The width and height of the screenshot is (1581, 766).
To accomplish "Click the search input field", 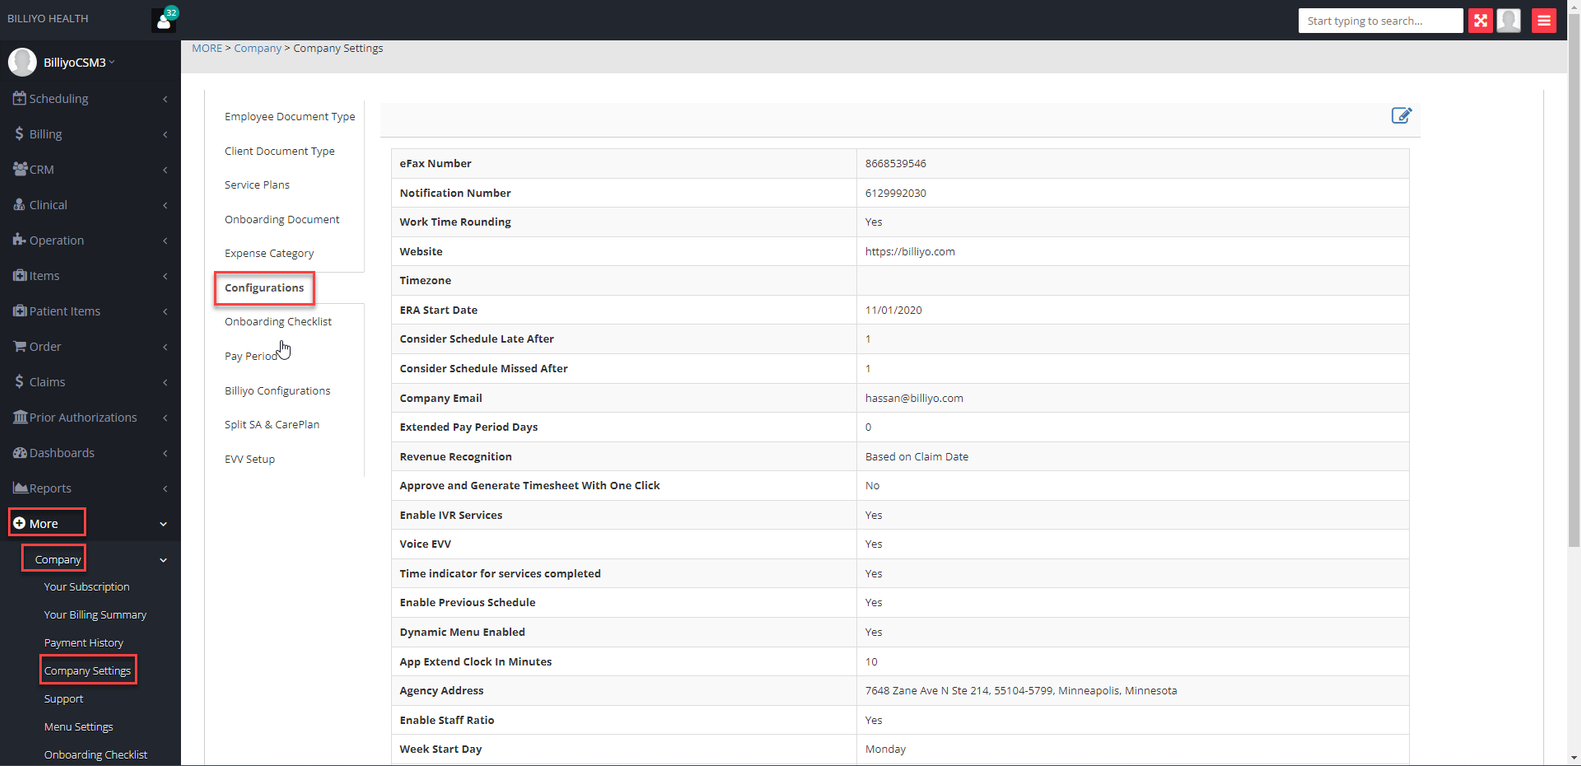I will click(x=1380, y=21).
